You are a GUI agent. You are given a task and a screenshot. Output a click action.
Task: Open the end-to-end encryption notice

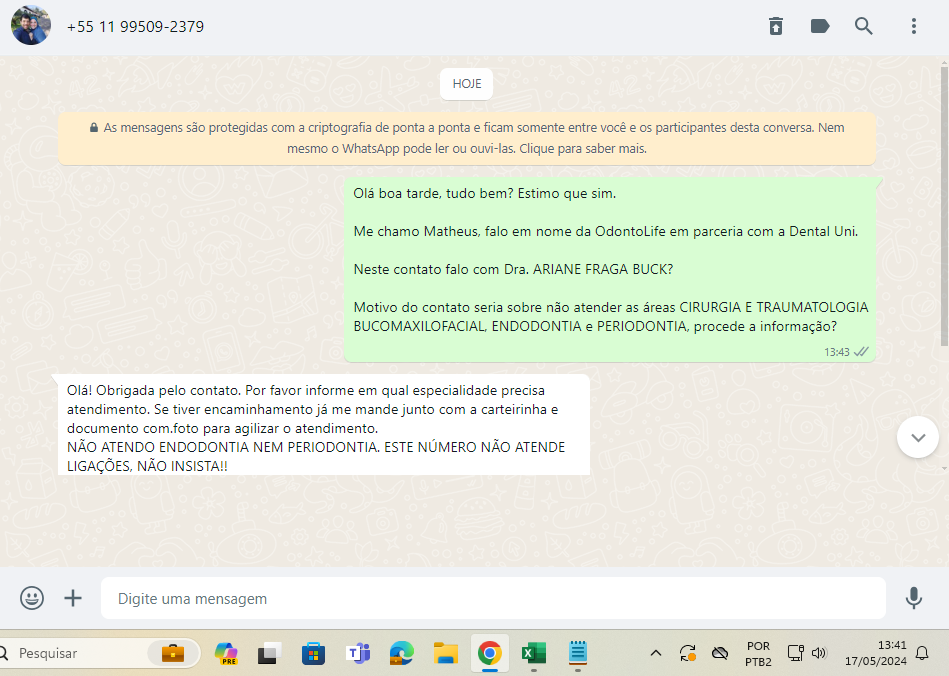[x=467, y=138]
